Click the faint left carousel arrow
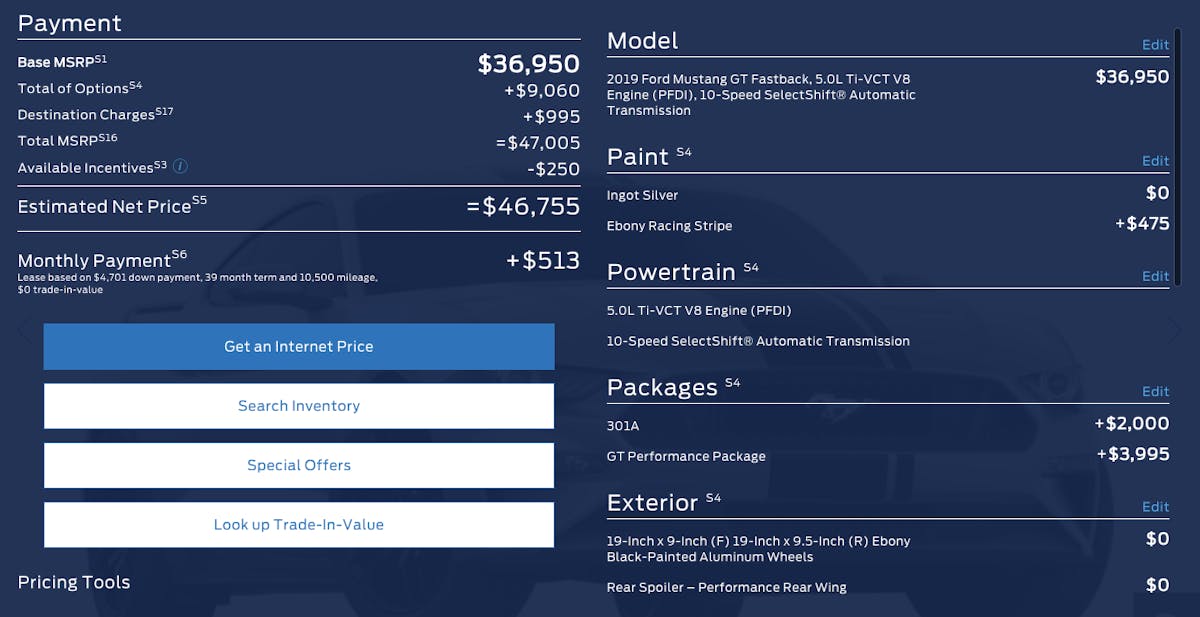Screen dimensions: 1200x617 pyautogui.click(x=26, y=331)
